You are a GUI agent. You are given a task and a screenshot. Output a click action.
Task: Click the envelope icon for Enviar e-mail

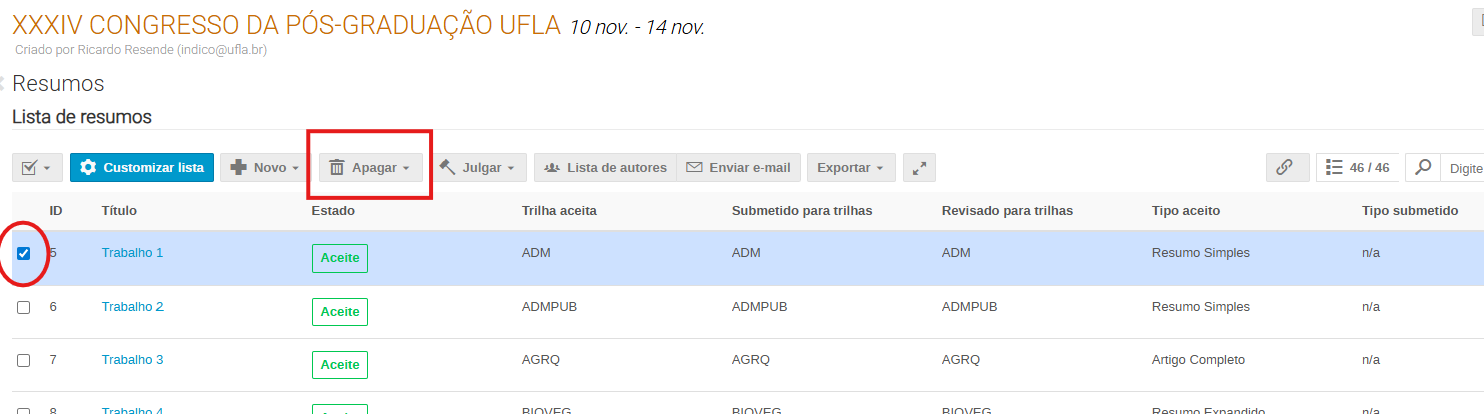point(694,168)
